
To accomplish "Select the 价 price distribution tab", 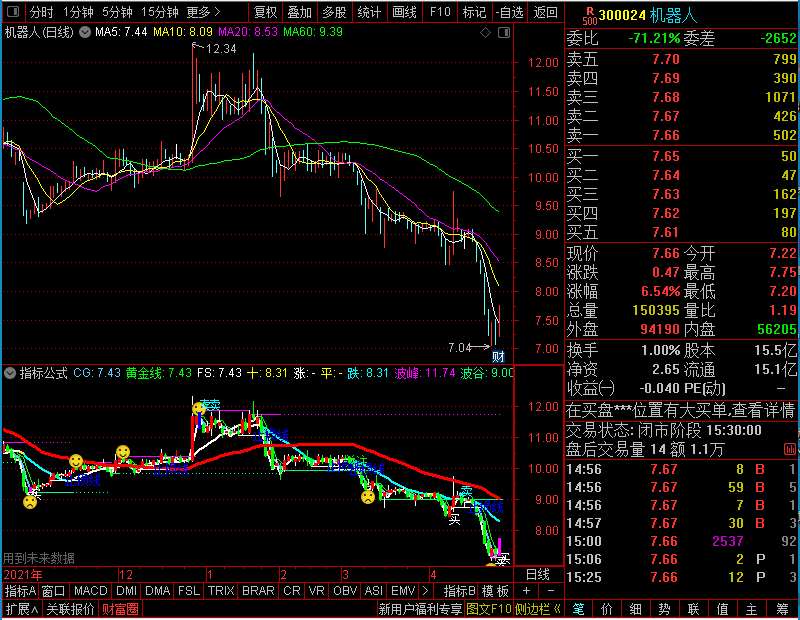I will [607, 609].
